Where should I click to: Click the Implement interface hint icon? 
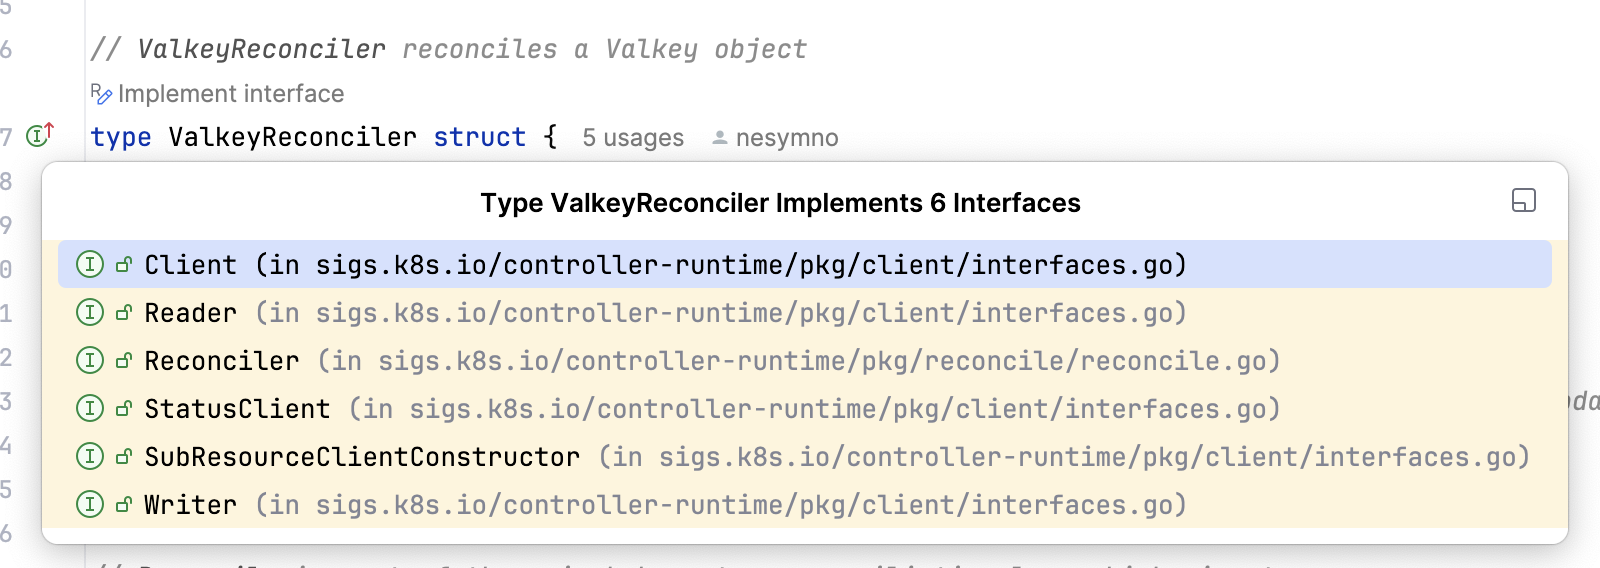pyautogui.click(x=101, y=94)
